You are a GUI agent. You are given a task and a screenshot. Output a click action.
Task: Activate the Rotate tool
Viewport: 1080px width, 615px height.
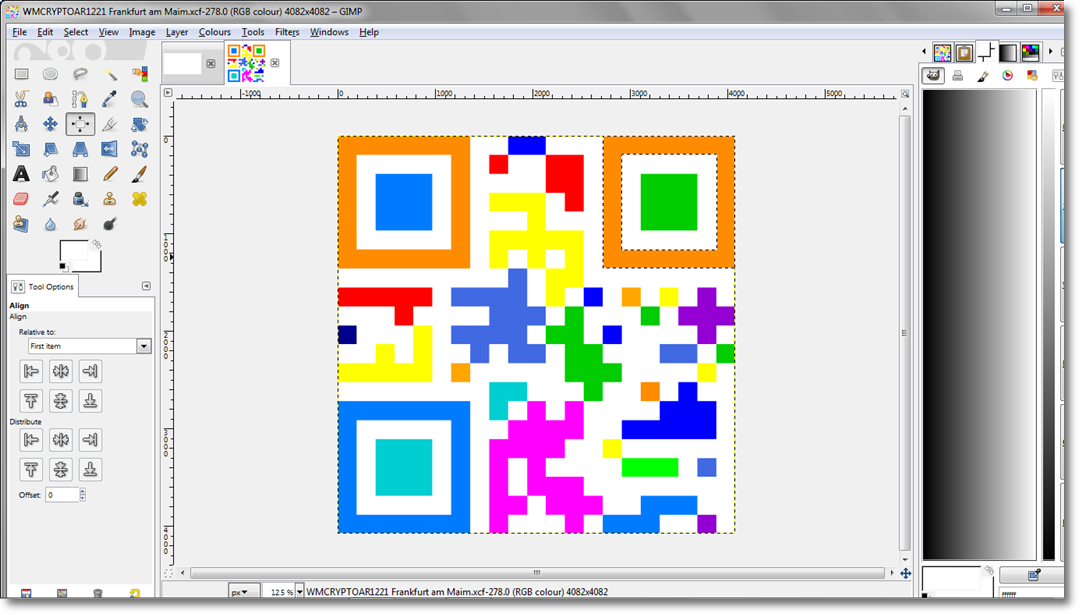point(139,124)
